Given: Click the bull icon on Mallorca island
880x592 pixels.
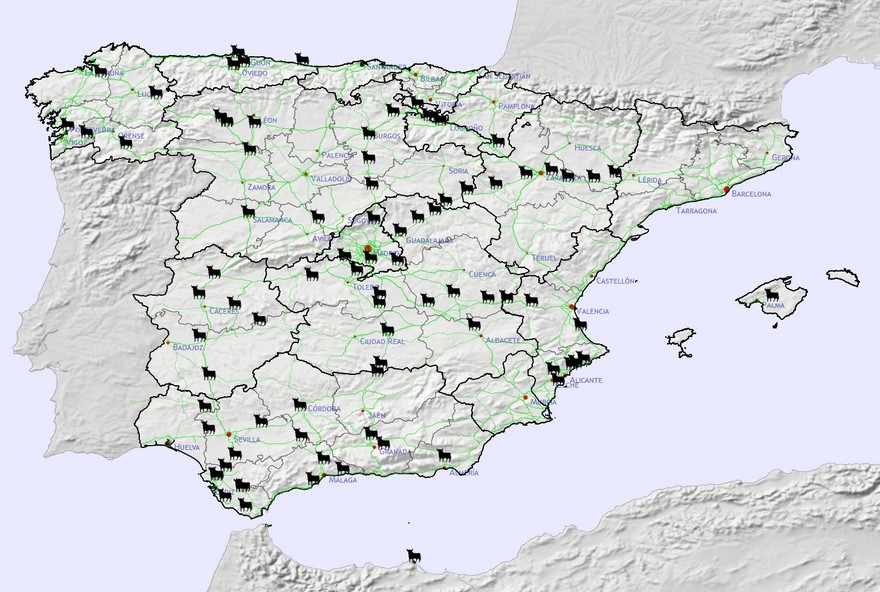Looking at the screenshot, I should coord(771,295).
